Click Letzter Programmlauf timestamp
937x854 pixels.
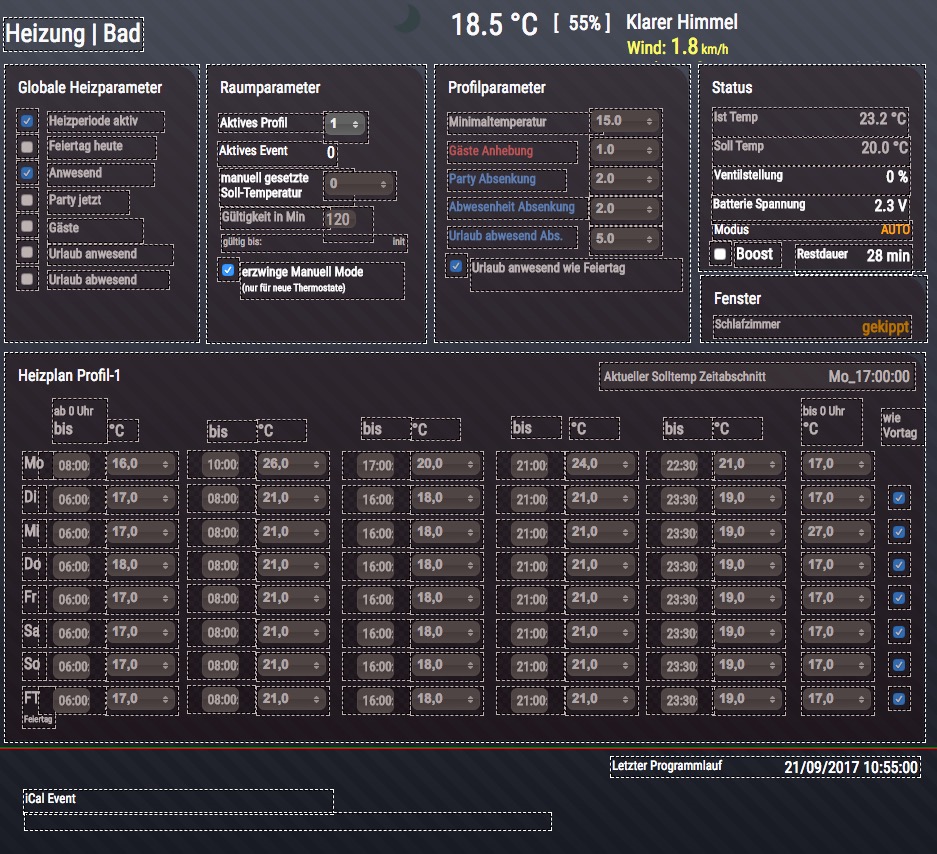pos(850,767)
